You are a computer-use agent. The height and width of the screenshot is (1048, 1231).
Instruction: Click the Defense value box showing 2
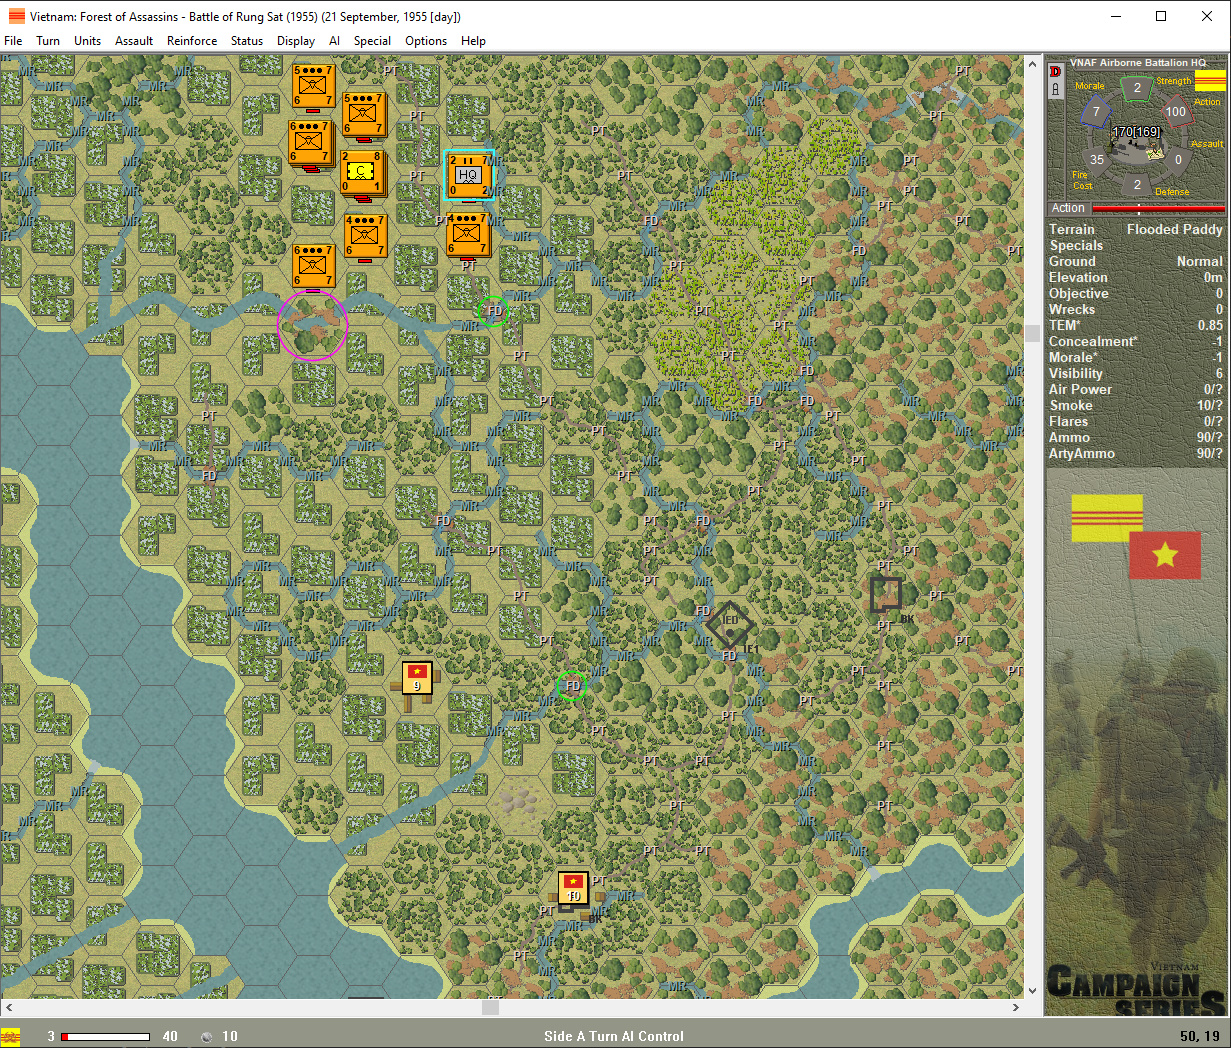pos(1137,184)
